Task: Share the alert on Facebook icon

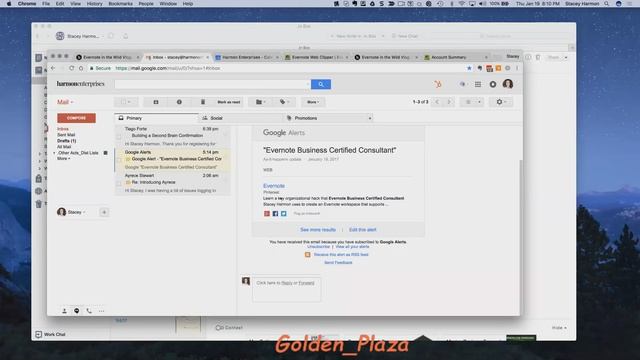Action: tap(275, 213)
